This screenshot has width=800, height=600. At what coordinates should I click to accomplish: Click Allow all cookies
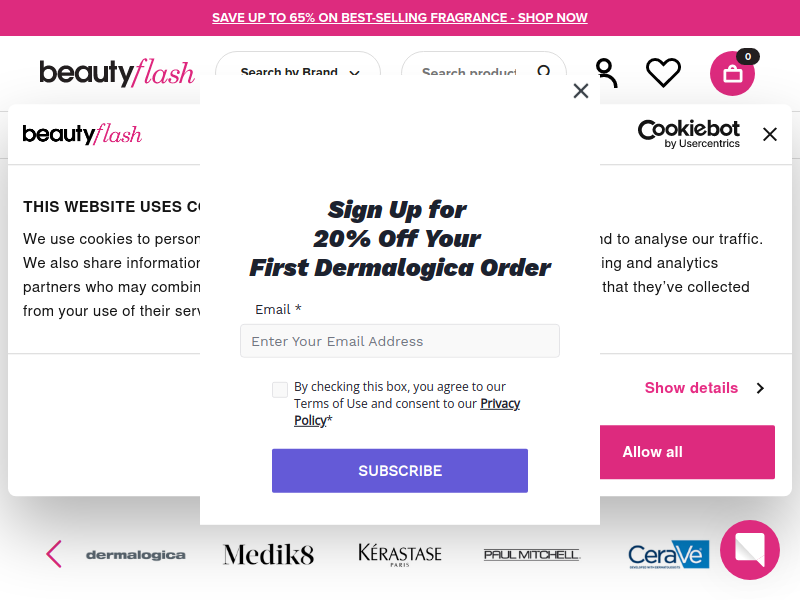click(687, 452)
